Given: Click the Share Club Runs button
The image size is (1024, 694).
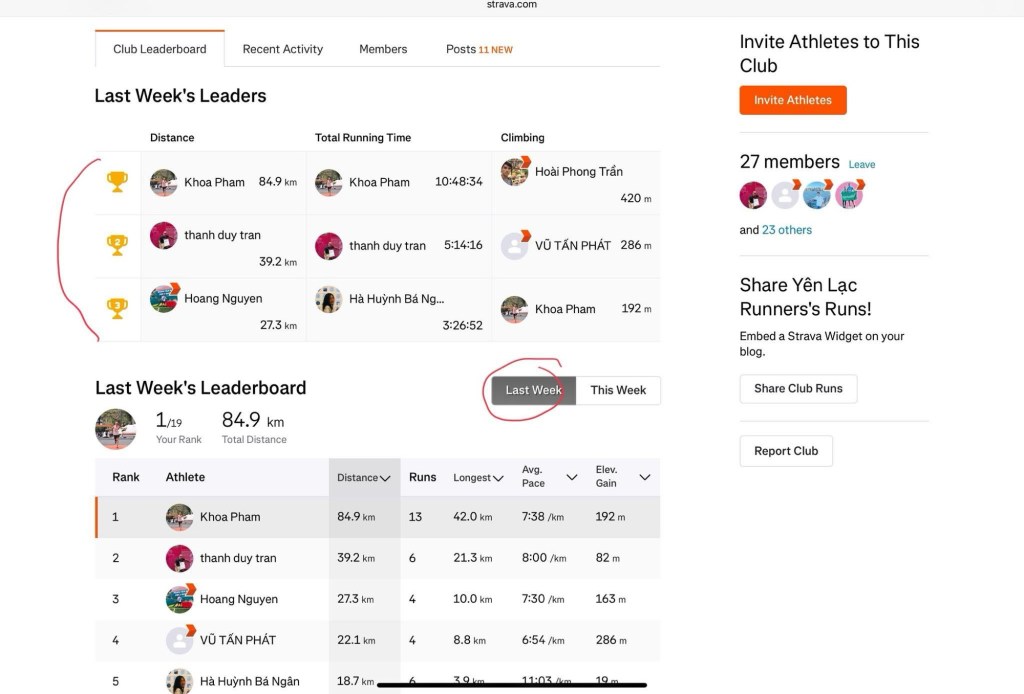Looking at the screenshot, I should tap(798, 389).
